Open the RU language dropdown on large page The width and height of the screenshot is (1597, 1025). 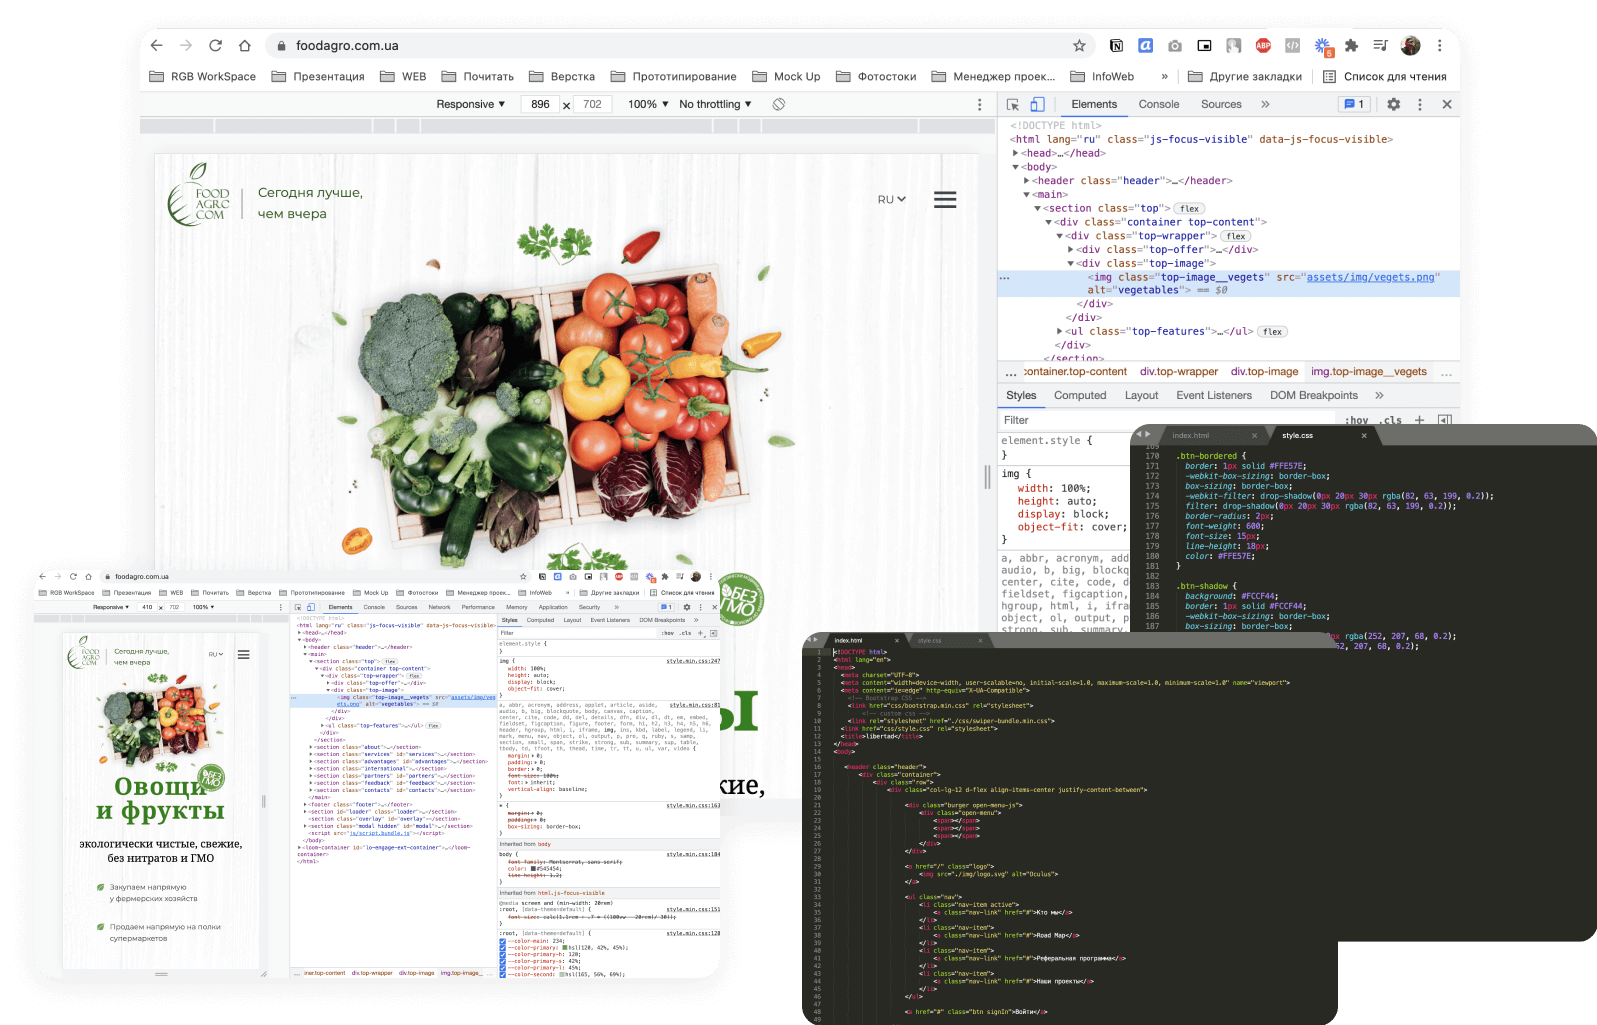(891, 199)
